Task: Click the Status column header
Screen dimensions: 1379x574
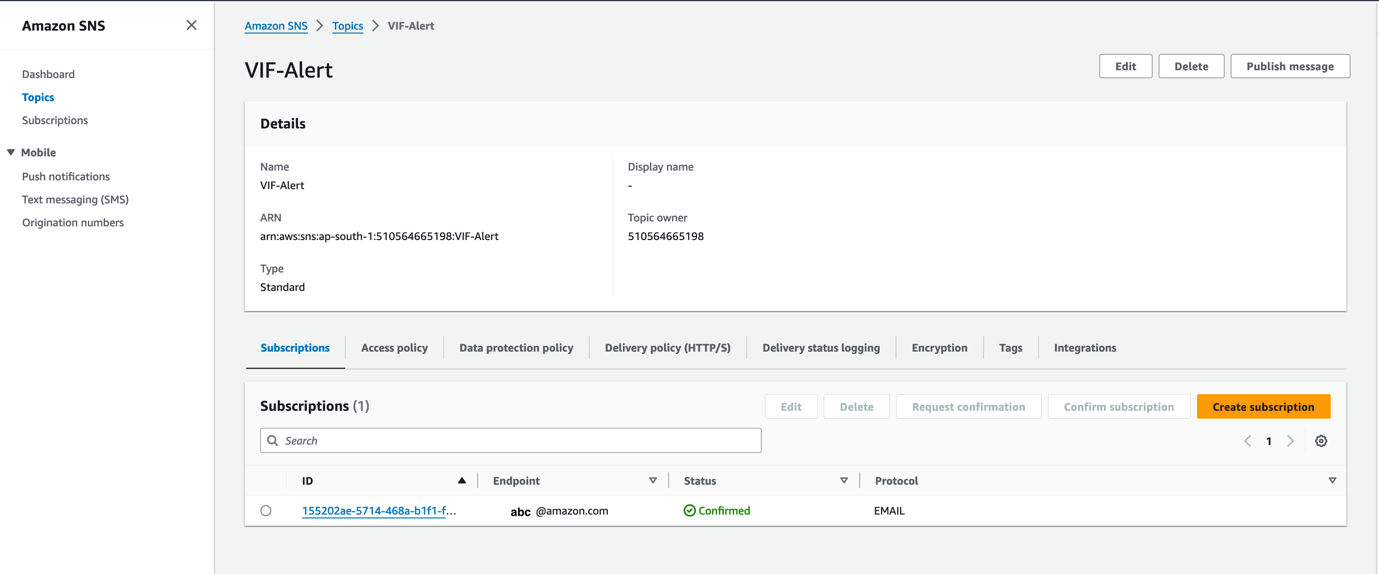Action: point(700,481)
